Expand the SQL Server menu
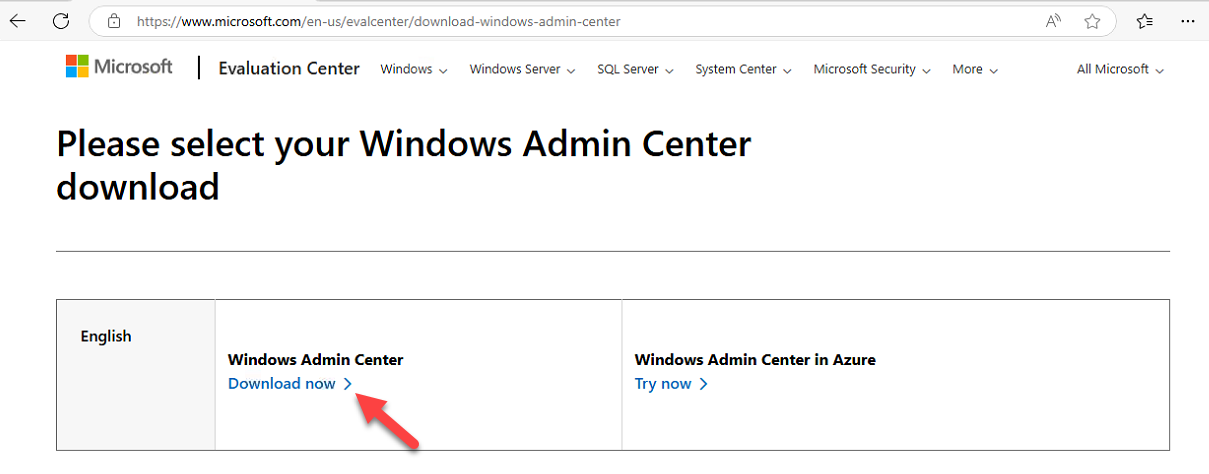The height and width of the screenshot is (474, 1209). click(x=635, y=69)
